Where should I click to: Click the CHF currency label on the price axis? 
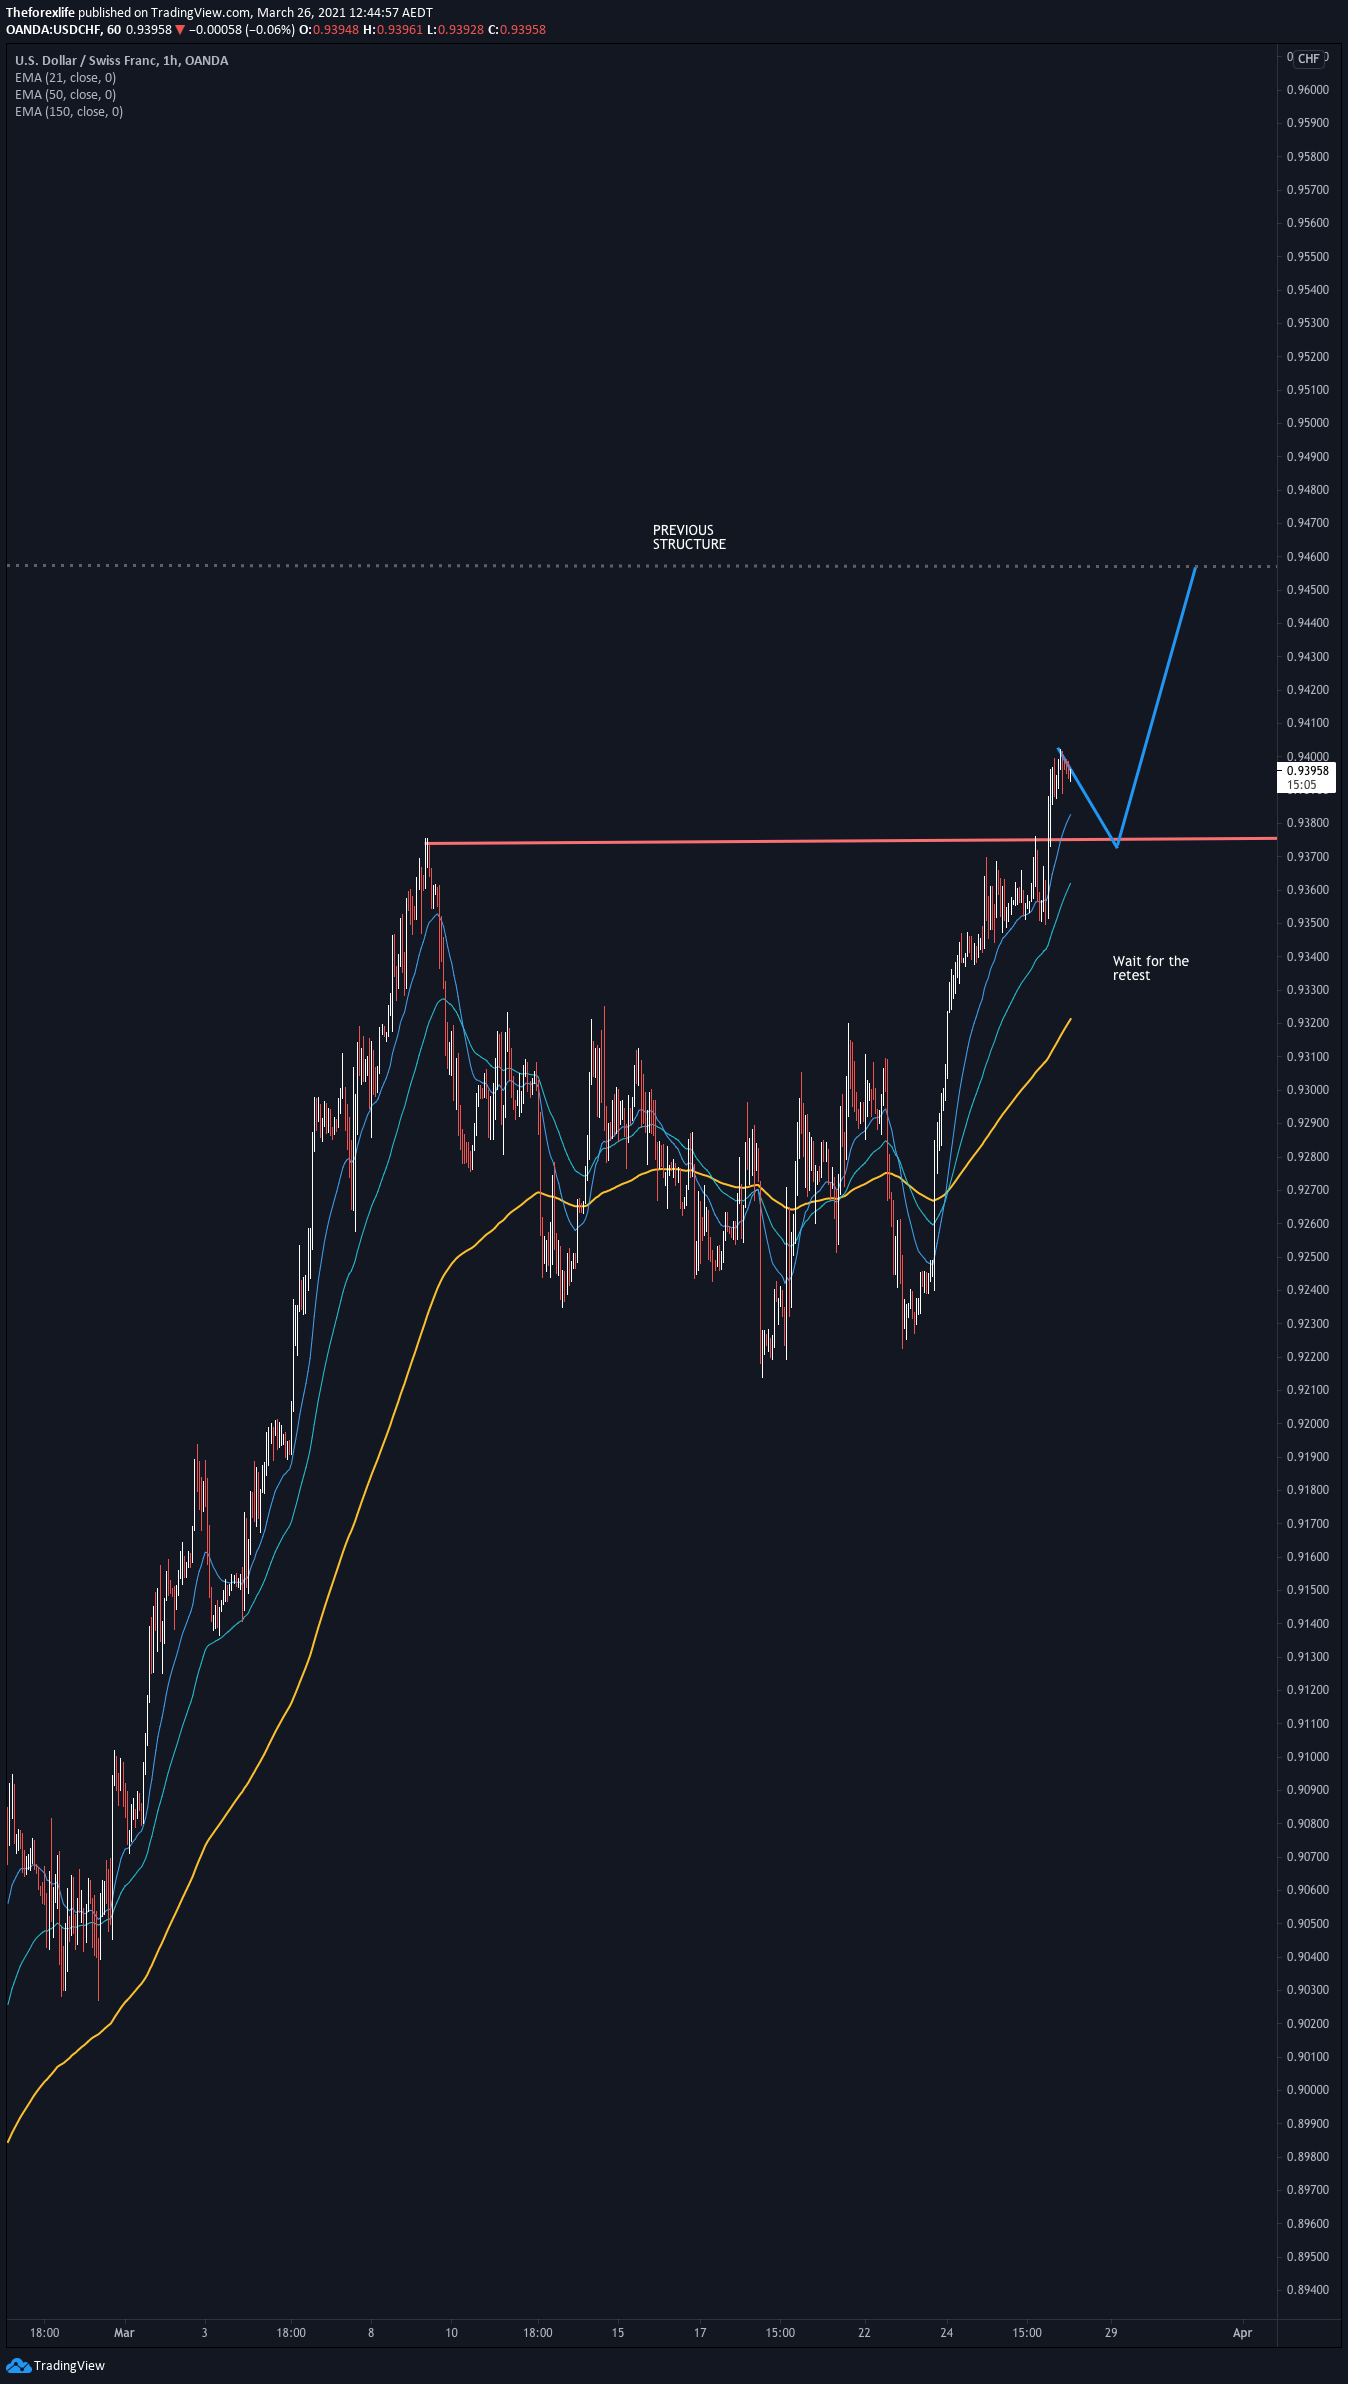pyautogui.click(x=1309, y=59)
